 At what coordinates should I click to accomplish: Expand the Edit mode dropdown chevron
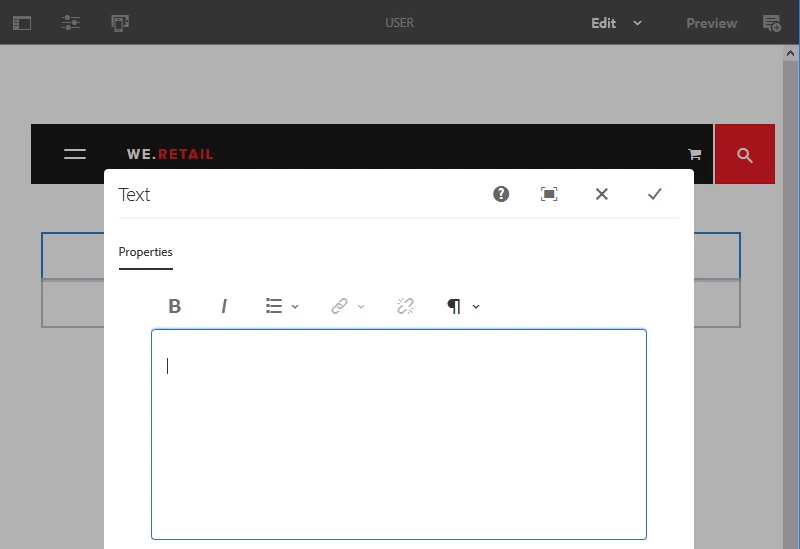click(x=637, y=23)
